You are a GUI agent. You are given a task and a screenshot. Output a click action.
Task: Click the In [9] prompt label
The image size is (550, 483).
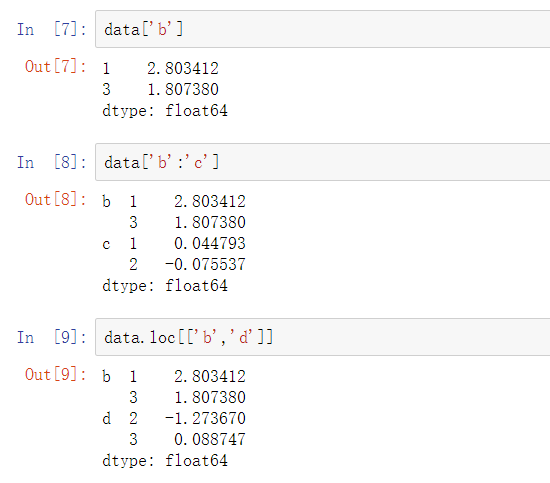pyautogui.click(x=52, y=337)
